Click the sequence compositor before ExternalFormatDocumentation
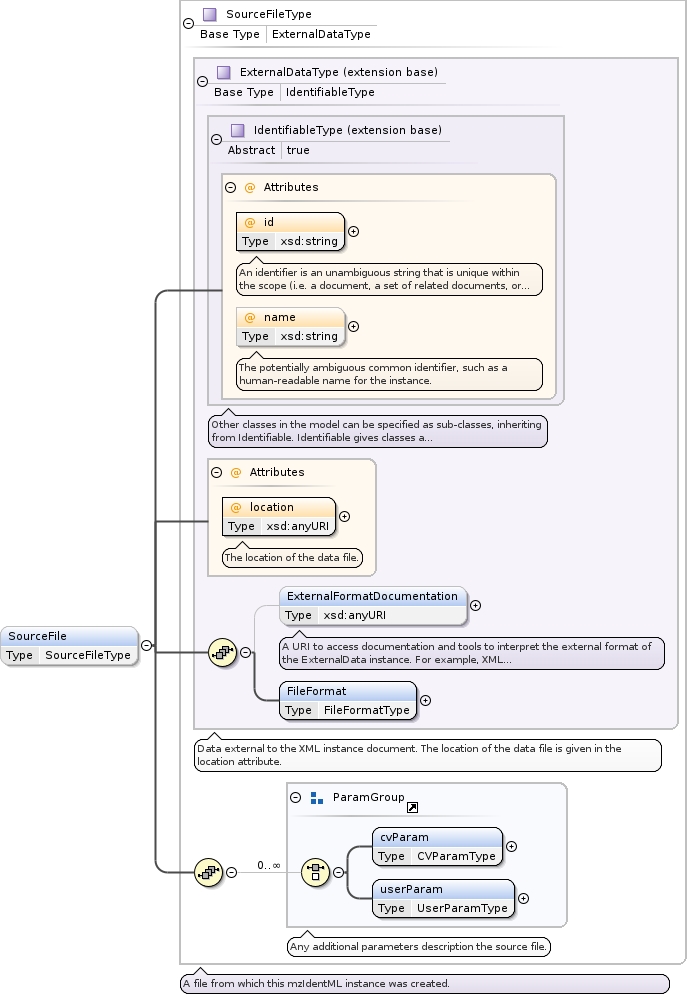The image size is (688, 997). [222, 653]
